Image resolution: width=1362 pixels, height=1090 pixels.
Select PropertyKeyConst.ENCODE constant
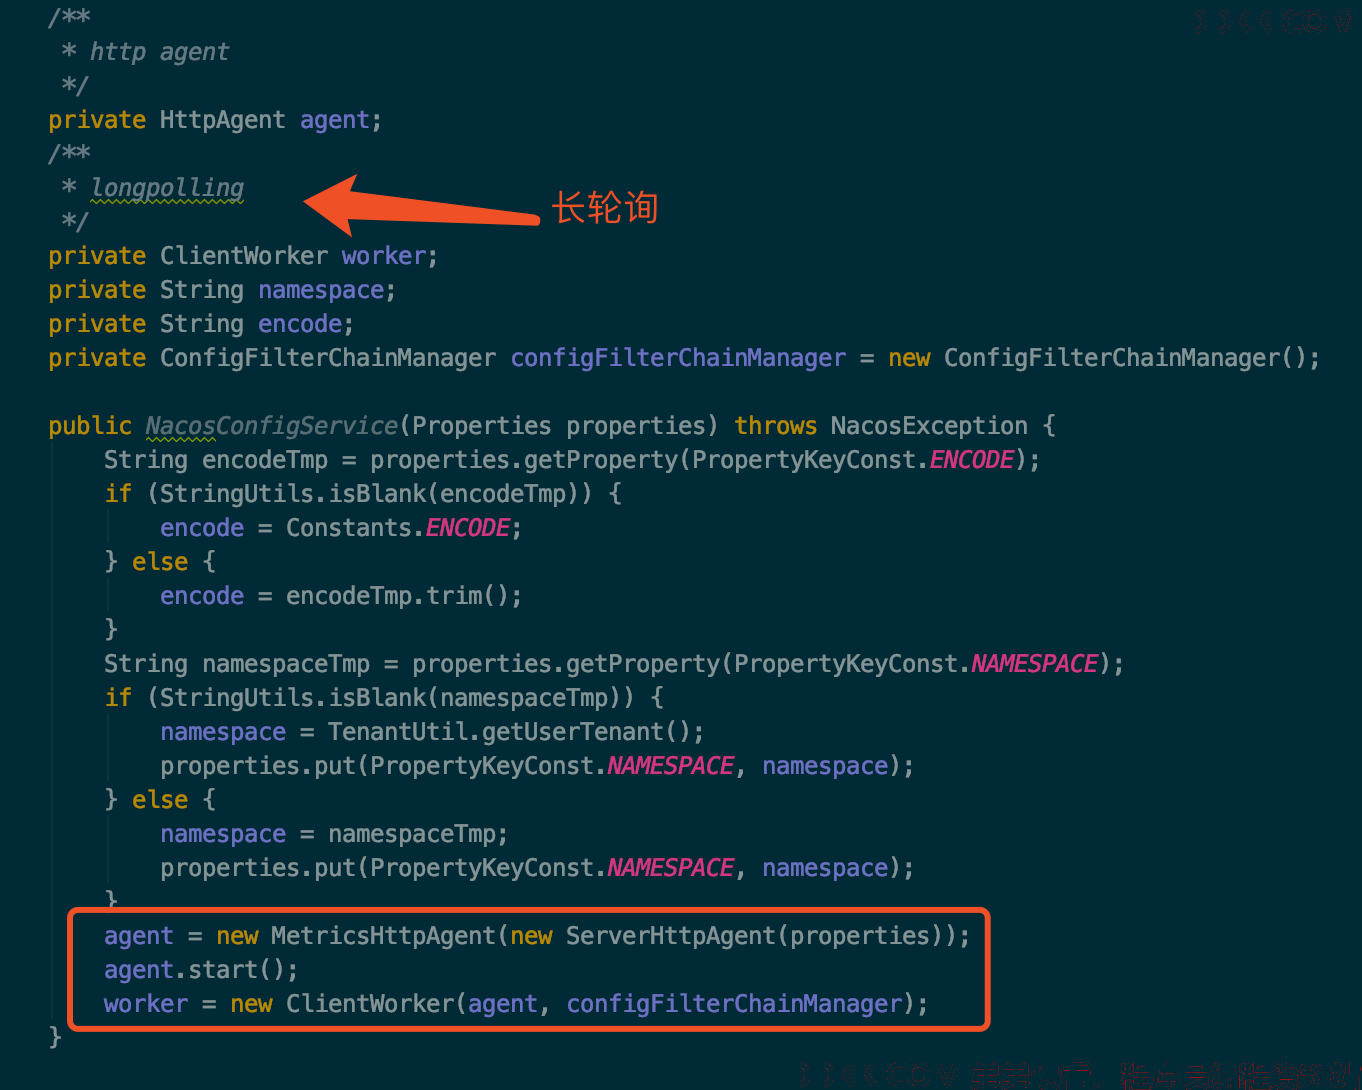click(853, 460)
